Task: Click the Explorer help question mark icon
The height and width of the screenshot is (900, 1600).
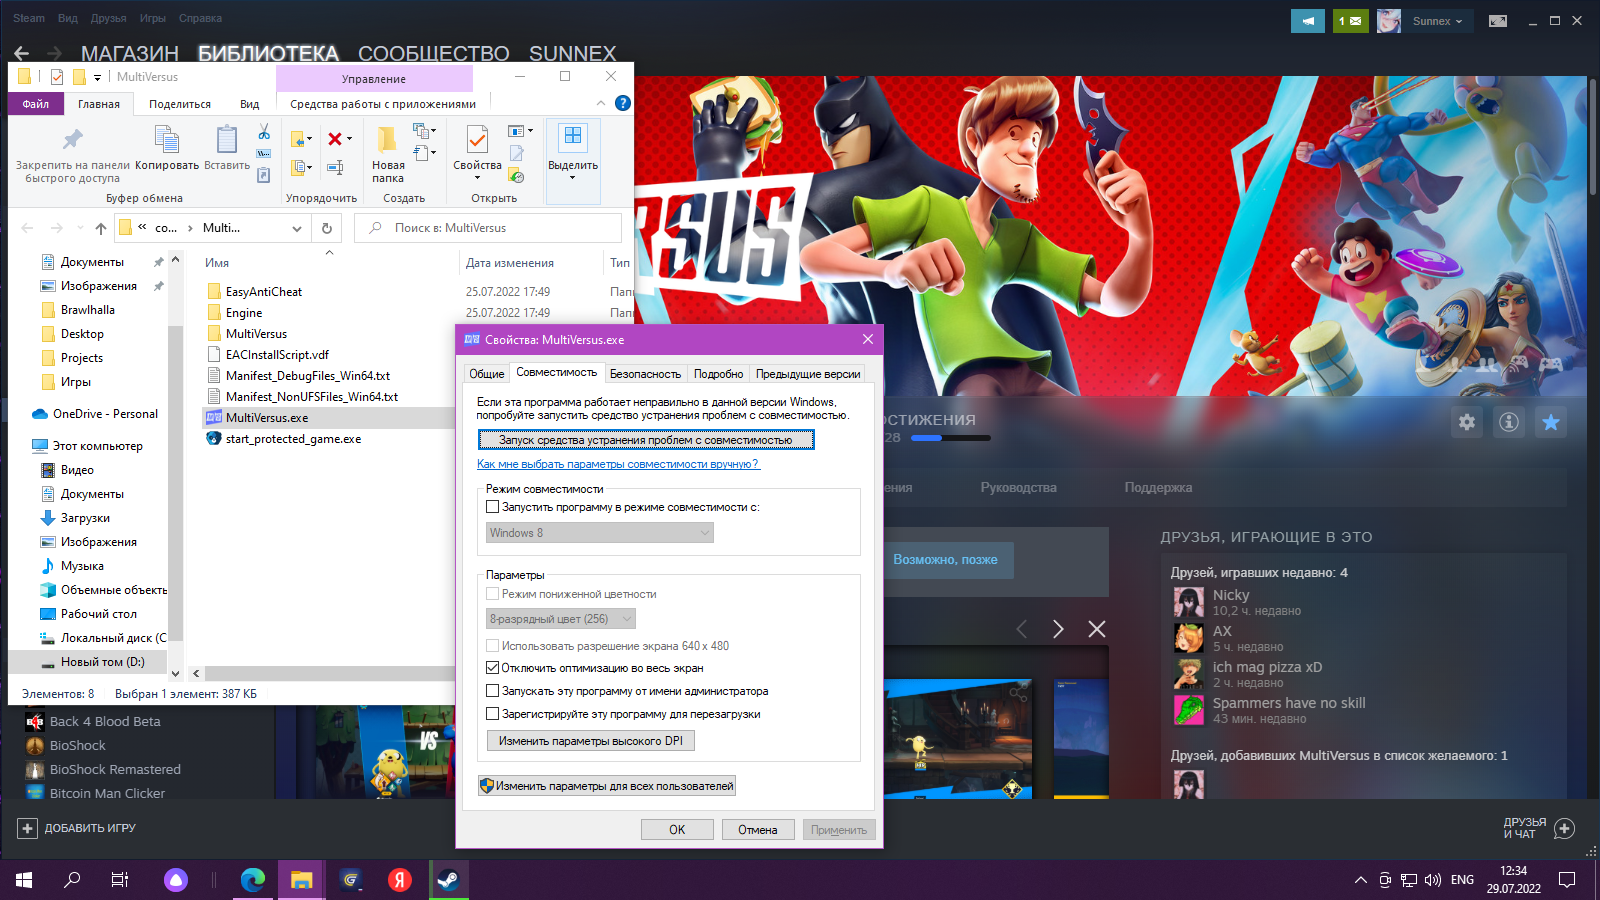Action: pos(623,103)
